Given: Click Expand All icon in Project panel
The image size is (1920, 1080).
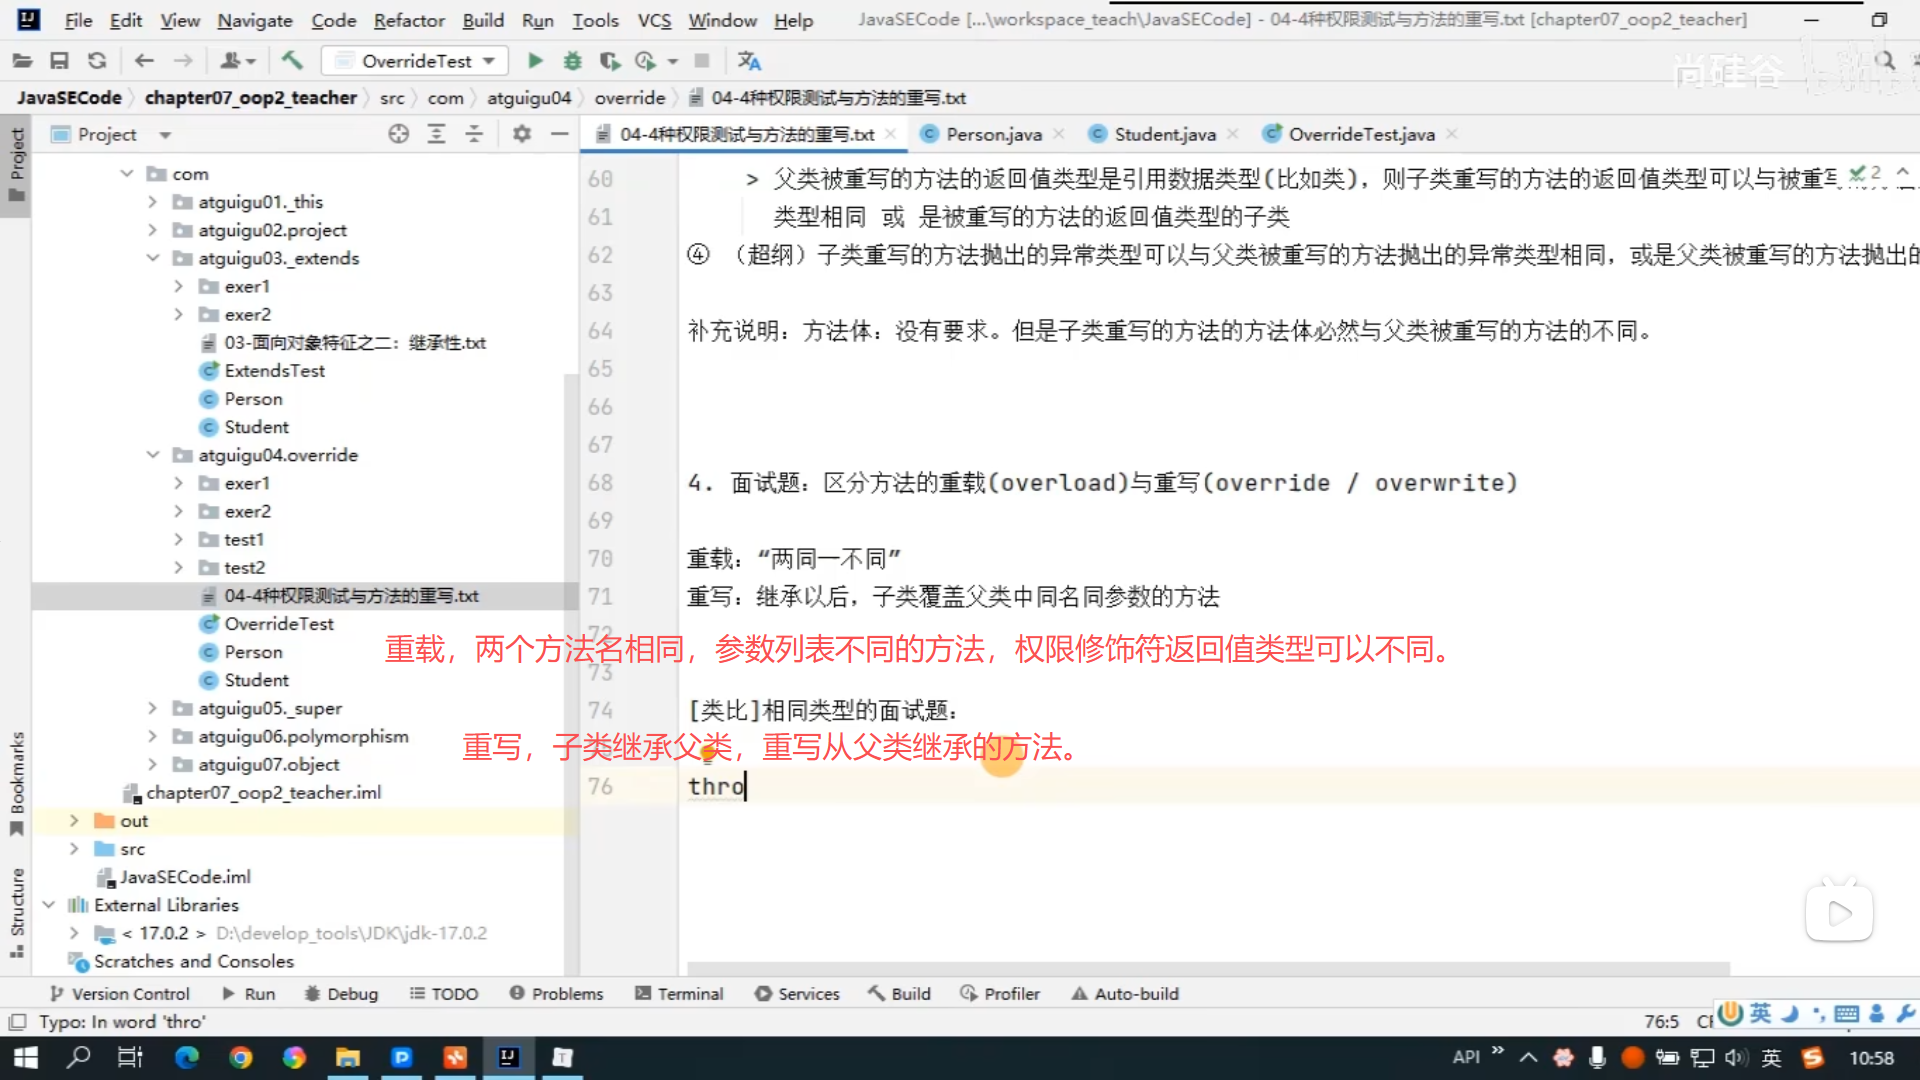Looking at the screenshot, I should pos(436,134).
